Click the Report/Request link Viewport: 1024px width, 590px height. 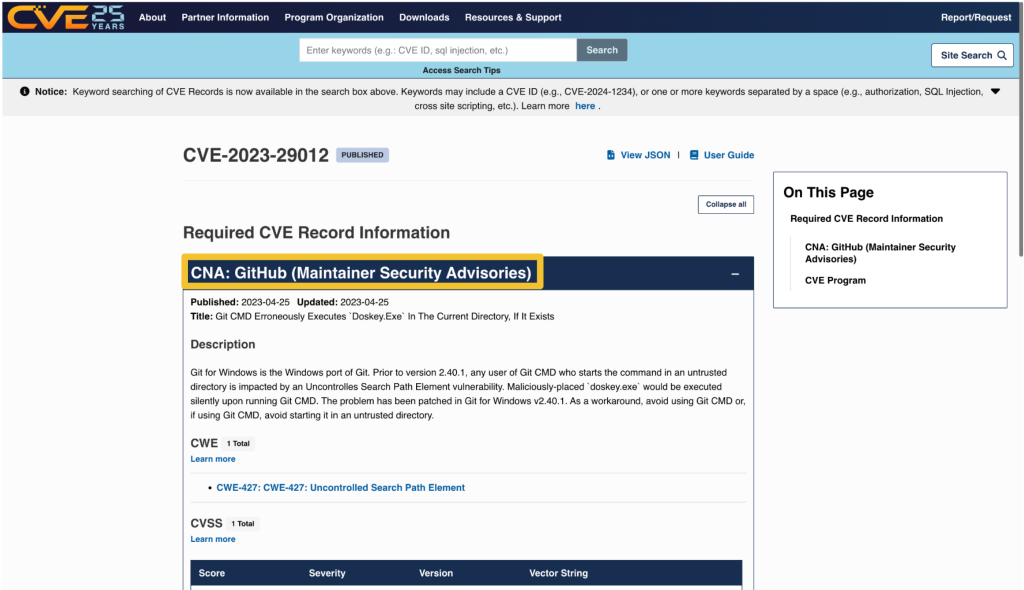[x=976, y=17]
